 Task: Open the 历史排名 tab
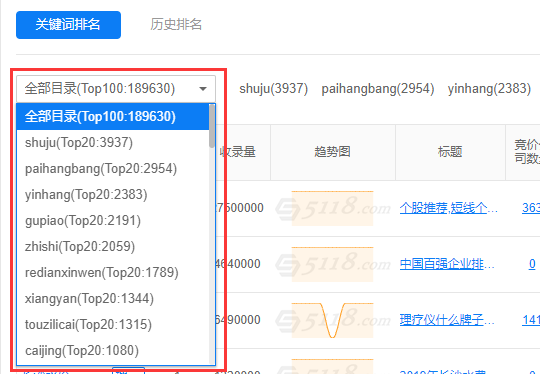176,24
